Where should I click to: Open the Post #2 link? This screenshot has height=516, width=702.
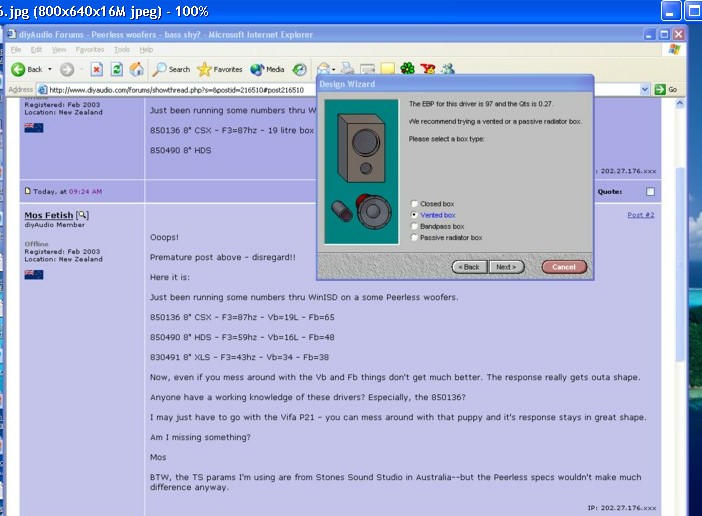[x=641, y=215]
